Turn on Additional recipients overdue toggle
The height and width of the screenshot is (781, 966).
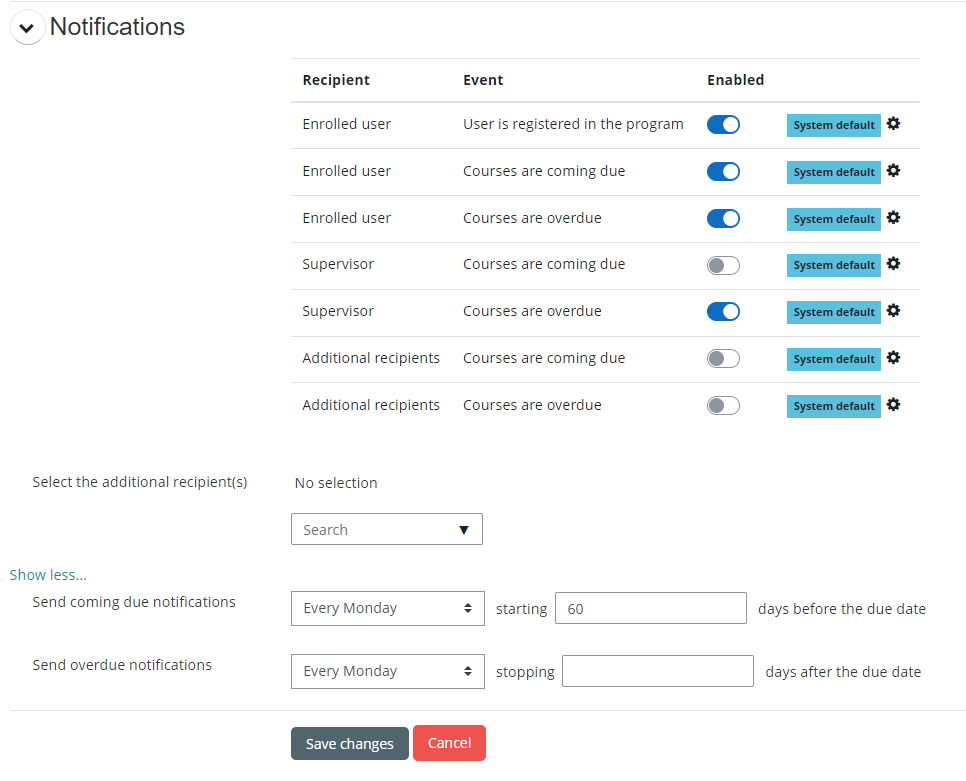click(723, 405)
